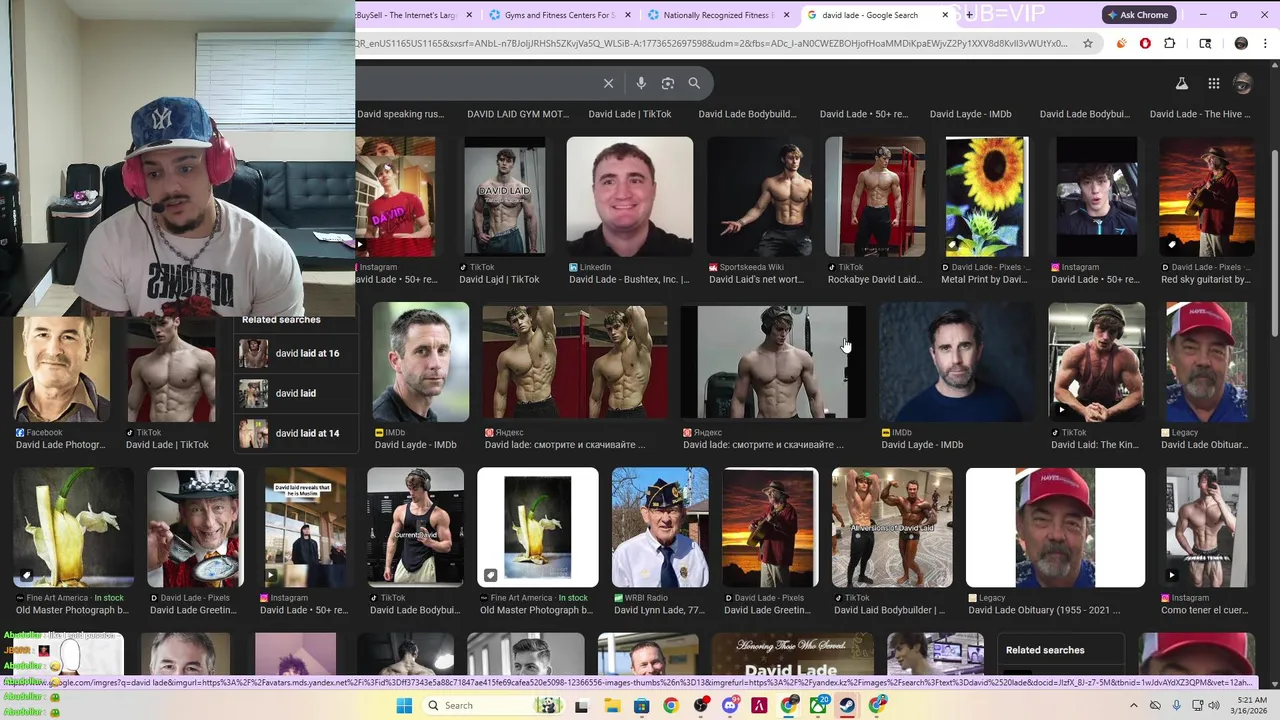The width and height of the screenshot is (1280, 720).
Task: Close the Gyms and Fitness Centers tab
Action: pyautogui.click(x=628, y=15)
